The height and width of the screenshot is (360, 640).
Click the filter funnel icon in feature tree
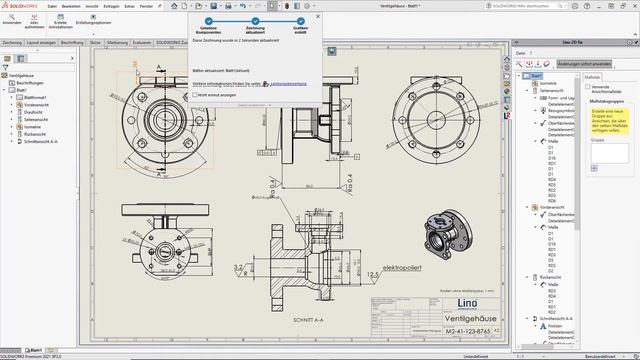coord(5,67)
